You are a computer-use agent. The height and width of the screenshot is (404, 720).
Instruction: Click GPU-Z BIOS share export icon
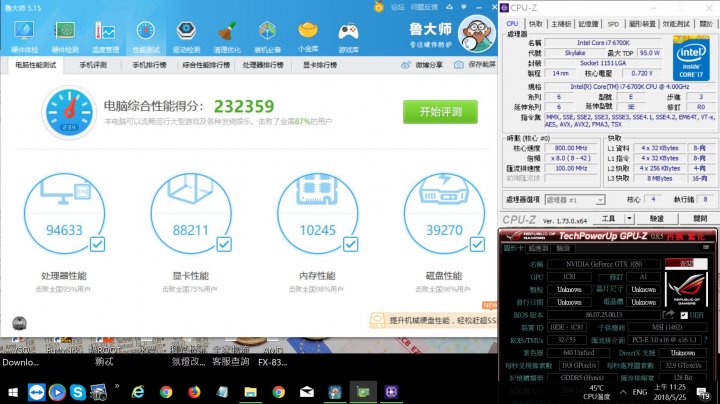click(668, 314)
